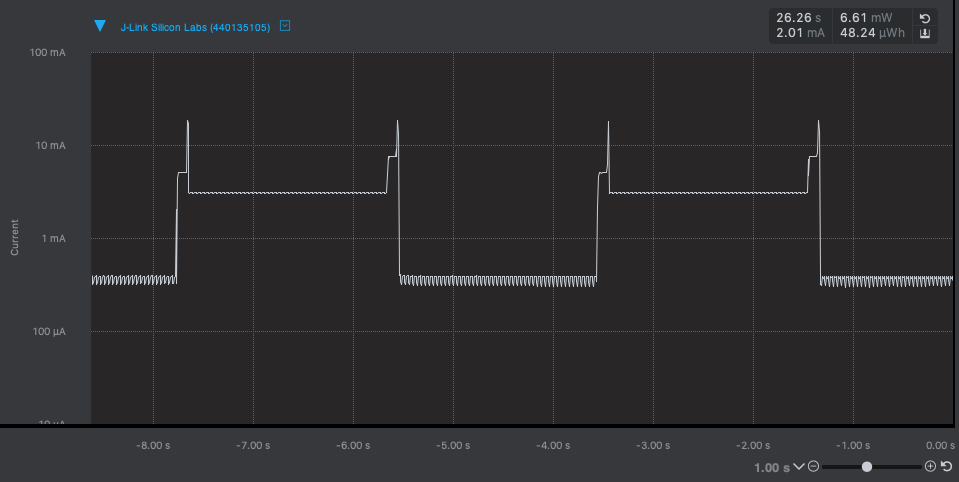Reset the energy statistics counters
Image resolution: width=959 pixels, height=482 pixels.
925,18
